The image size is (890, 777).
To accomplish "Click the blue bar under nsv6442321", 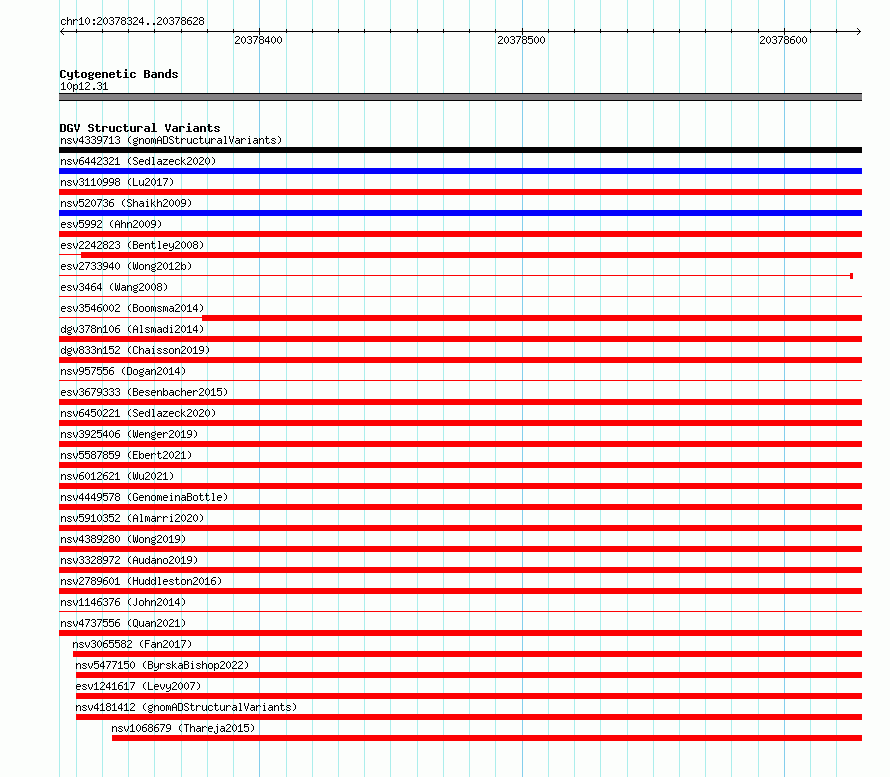I will coord(460,171).
